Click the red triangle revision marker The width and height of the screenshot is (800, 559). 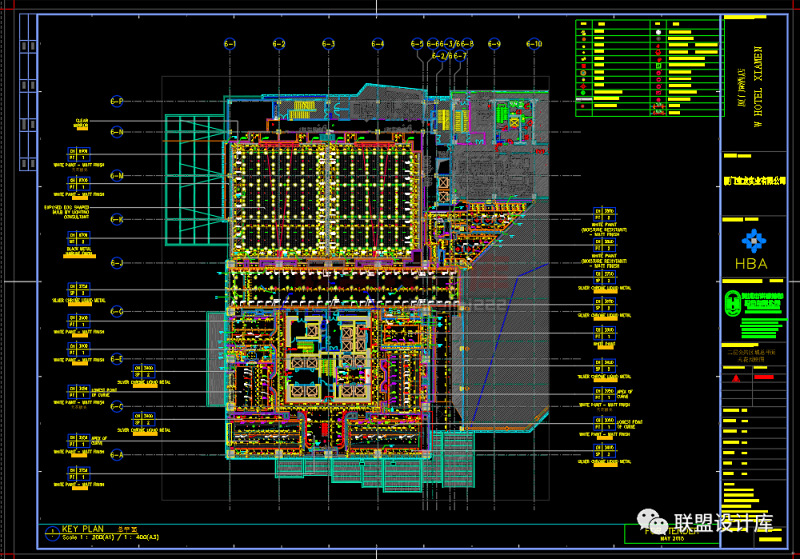(735, 380)
